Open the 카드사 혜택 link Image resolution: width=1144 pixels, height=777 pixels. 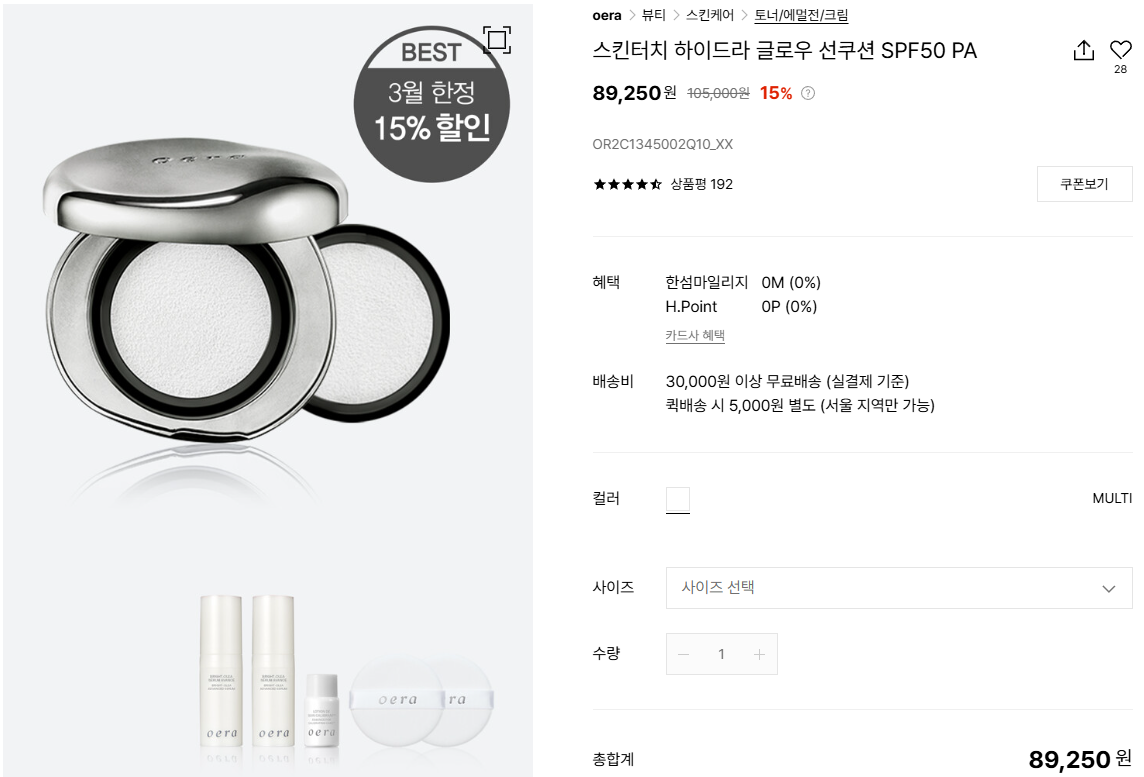pos(695,336)
